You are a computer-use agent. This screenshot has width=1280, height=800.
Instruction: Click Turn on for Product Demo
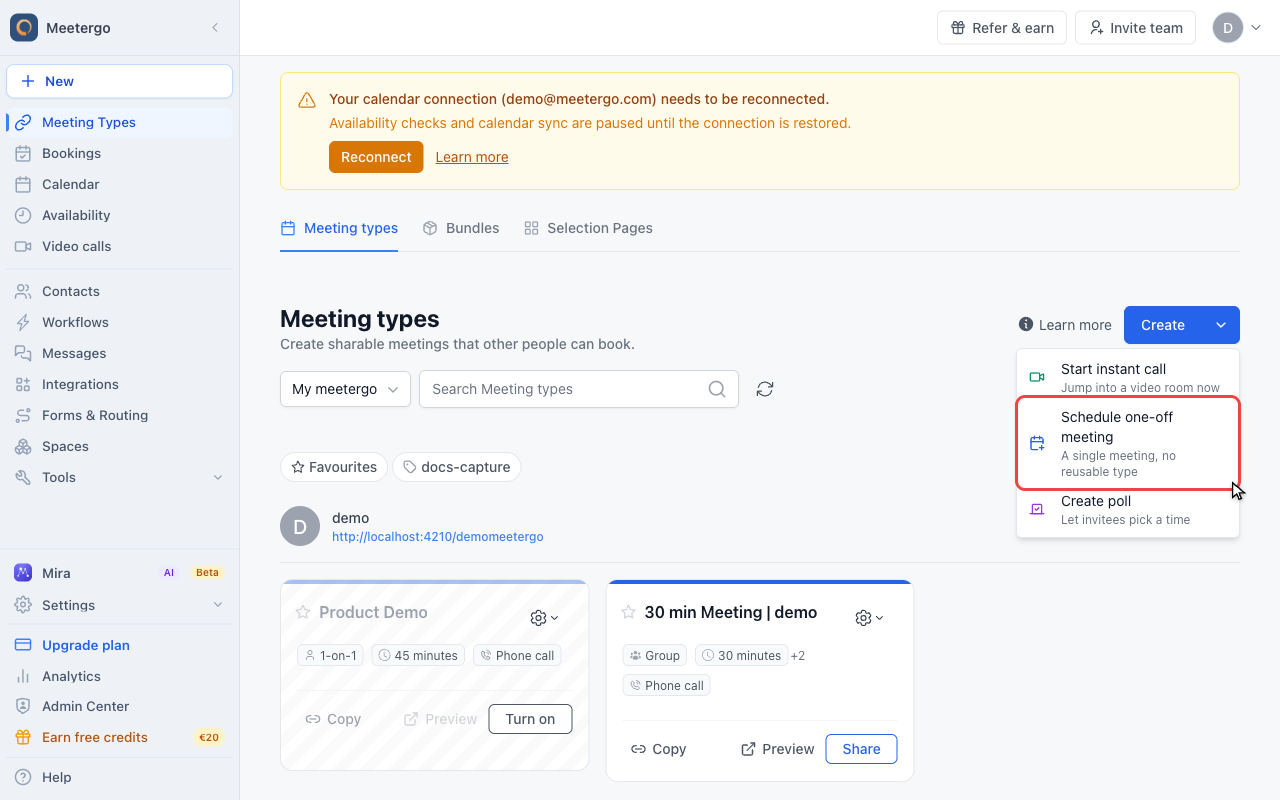pyautogui.click(x=530, y=719)
